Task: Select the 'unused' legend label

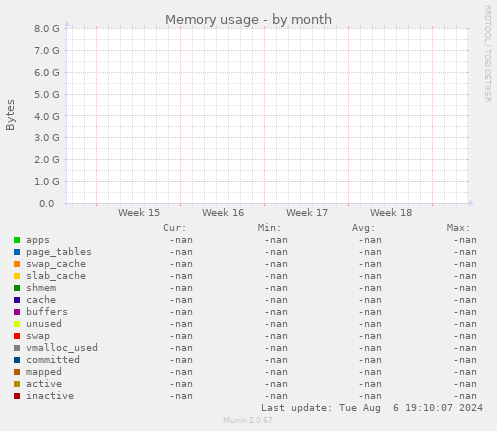Action: (44, 324)
